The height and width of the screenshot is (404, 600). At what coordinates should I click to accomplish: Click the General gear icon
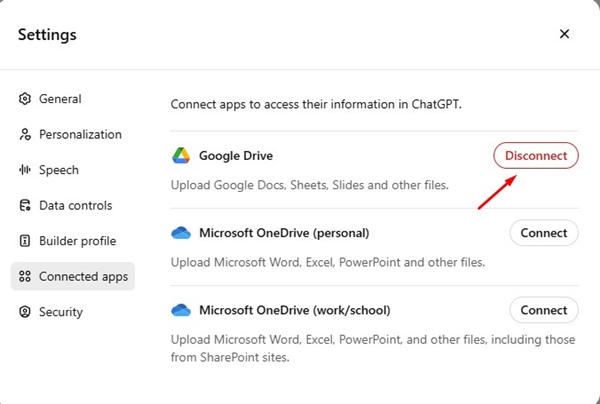tap(26, 99)
